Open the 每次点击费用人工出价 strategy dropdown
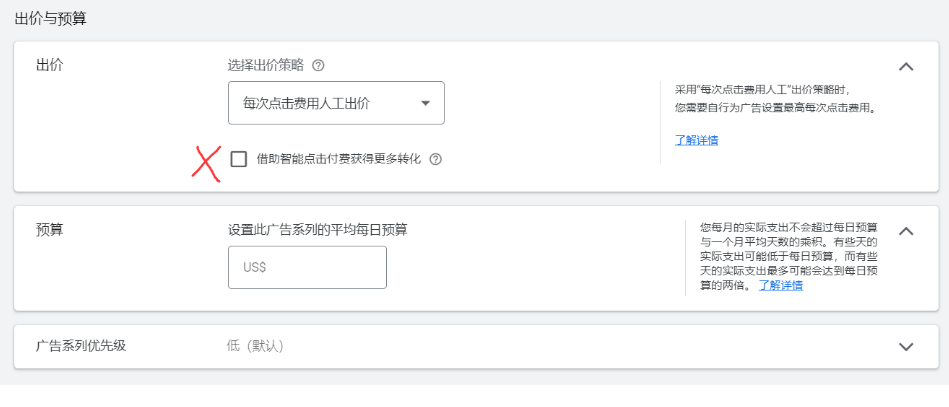This screenshot has width=949, height=407. 336,103
